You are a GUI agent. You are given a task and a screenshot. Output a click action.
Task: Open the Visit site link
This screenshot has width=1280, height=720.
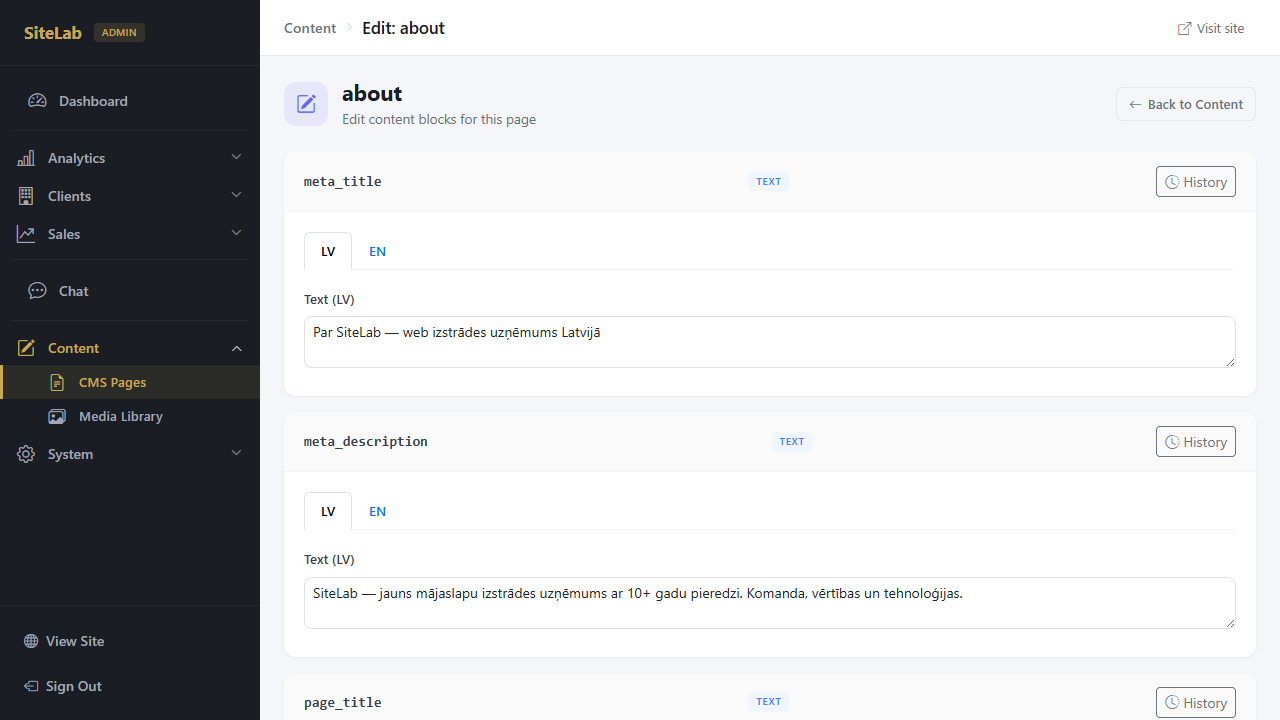tap(1210, 28)
